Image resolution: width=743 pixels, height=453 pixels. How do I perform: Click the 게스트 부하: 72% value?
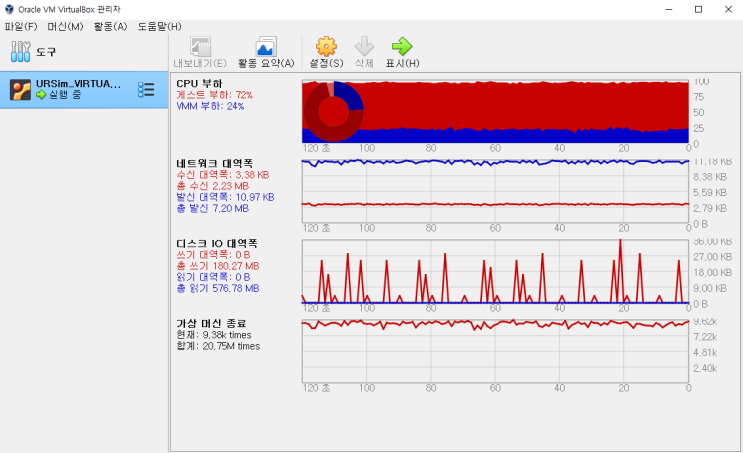click(215, 95)
